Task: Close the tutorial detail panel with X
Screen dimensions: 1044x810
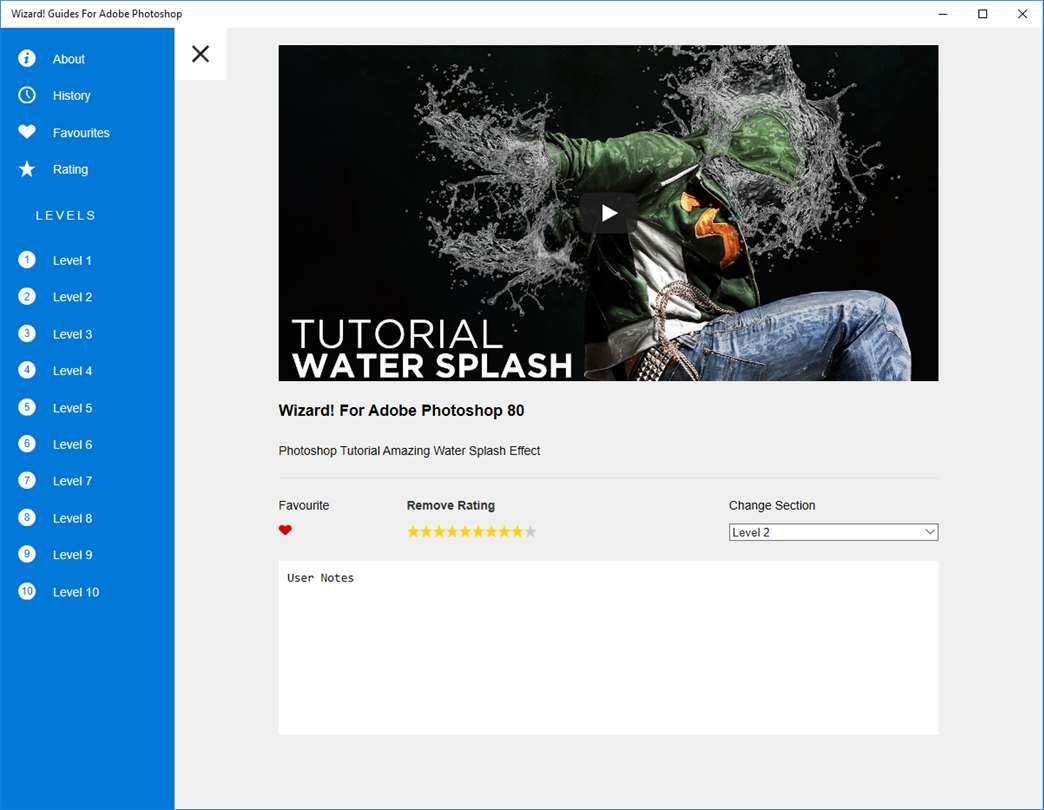Action: coord(200,54)
